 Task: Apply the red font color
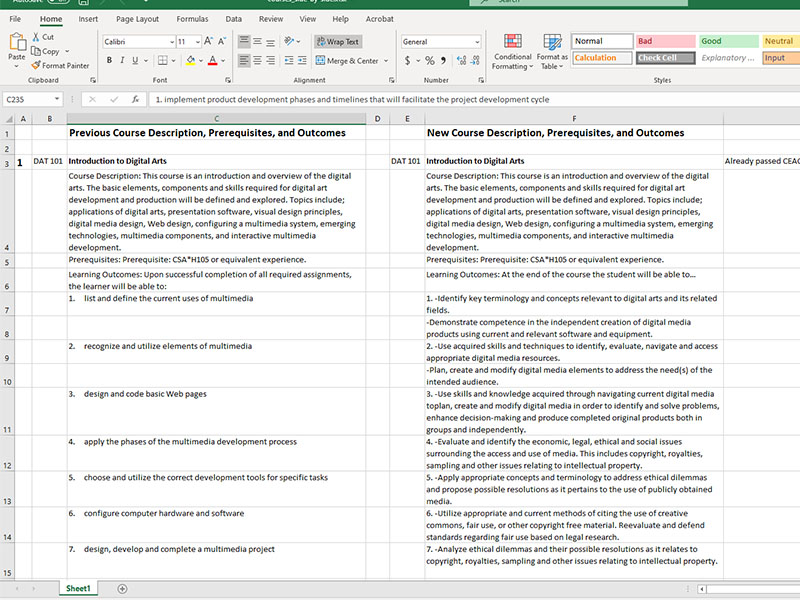click(213, 60)
